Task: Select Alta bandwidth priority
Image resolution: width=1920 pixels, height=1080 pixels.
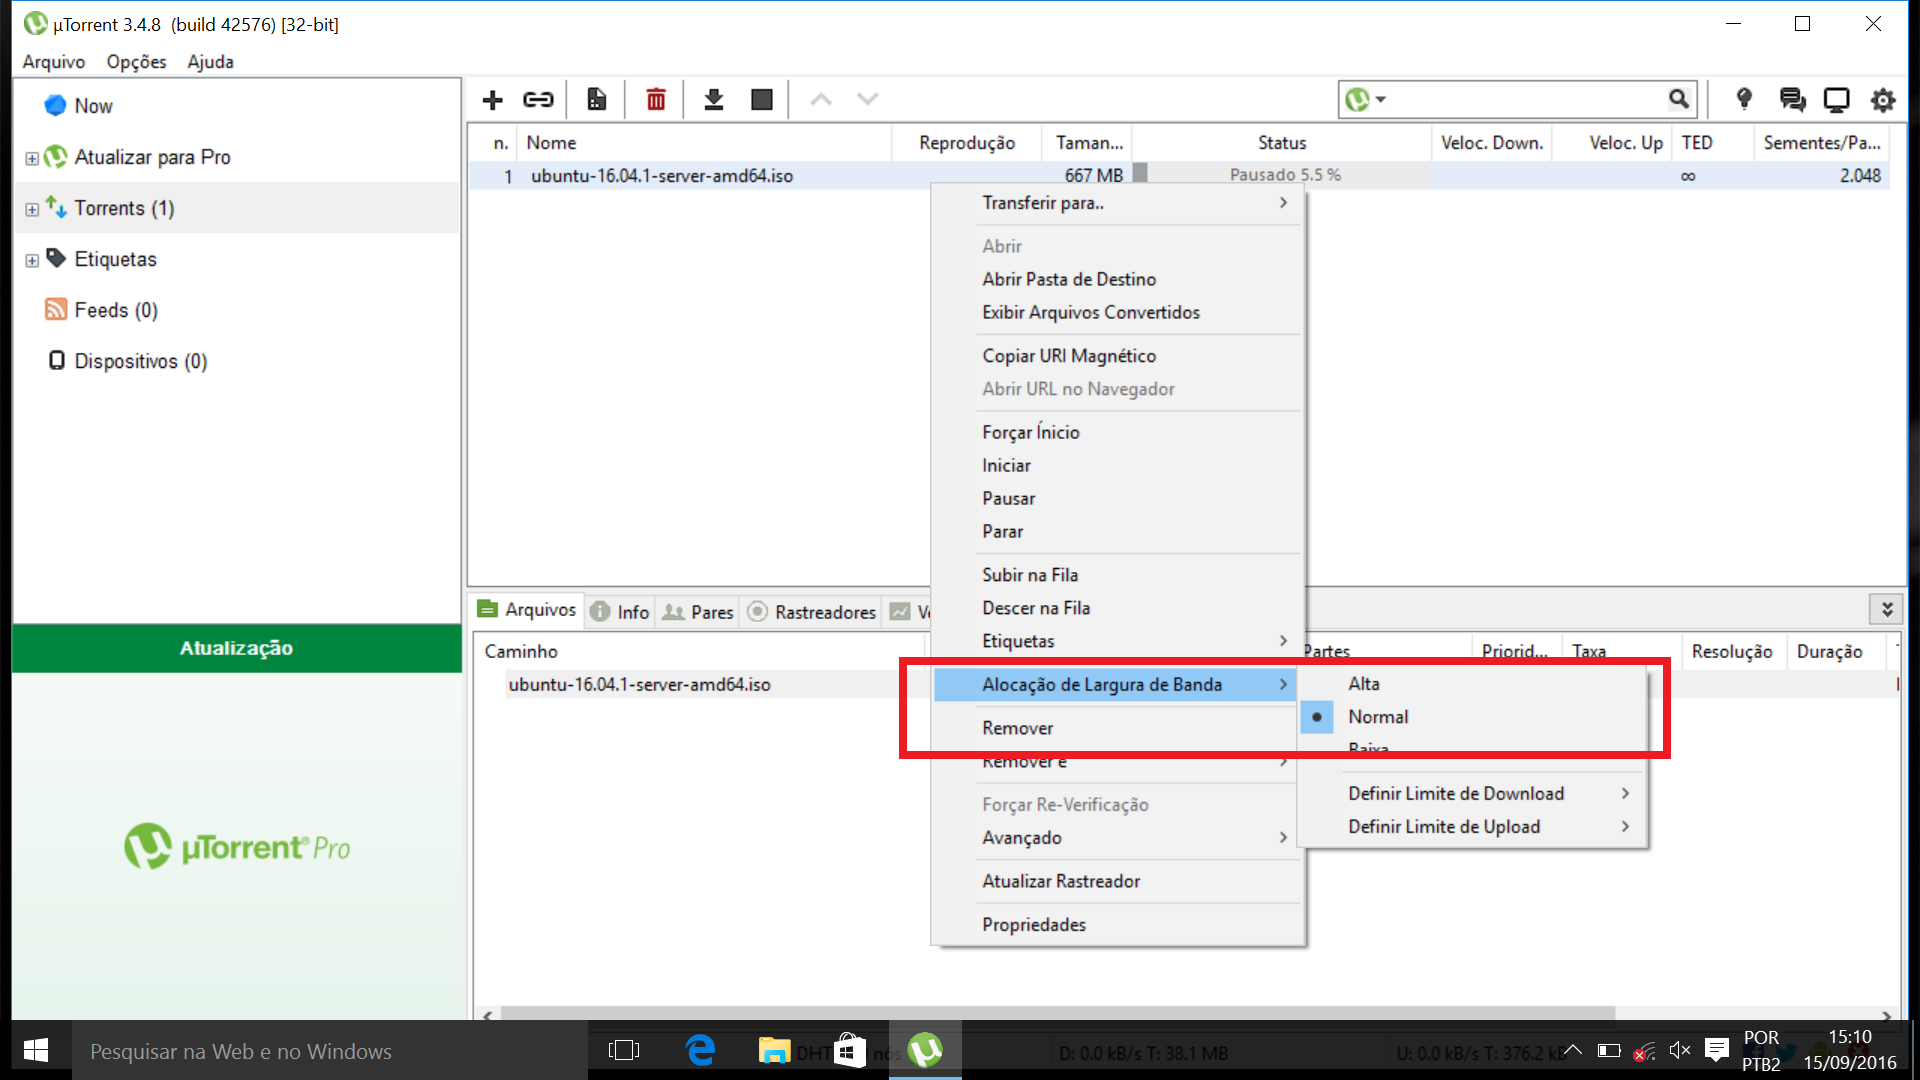Action: coord(1472,684)
